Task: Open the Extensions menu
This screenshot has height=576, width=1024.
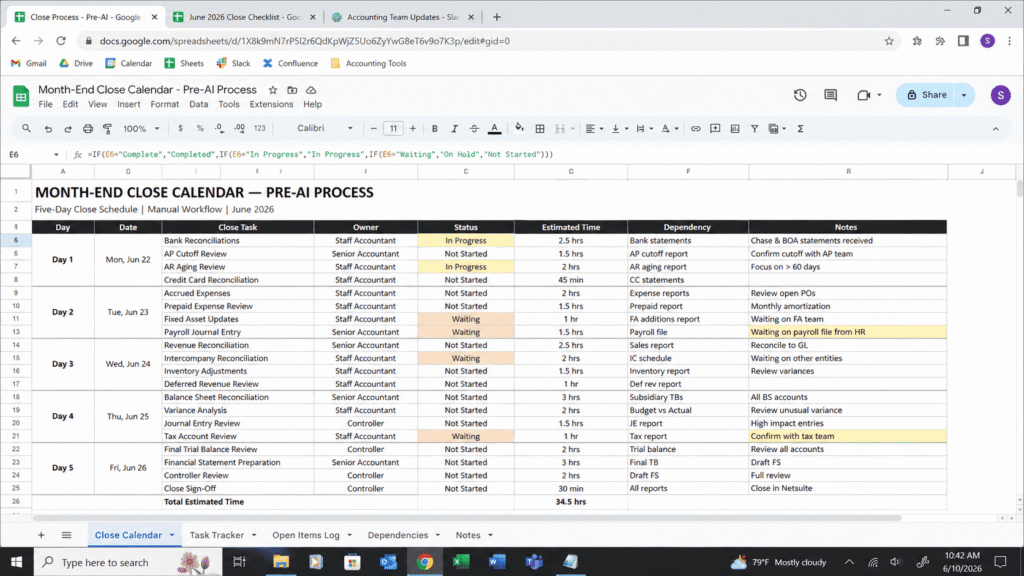Action: pos(271,104)
